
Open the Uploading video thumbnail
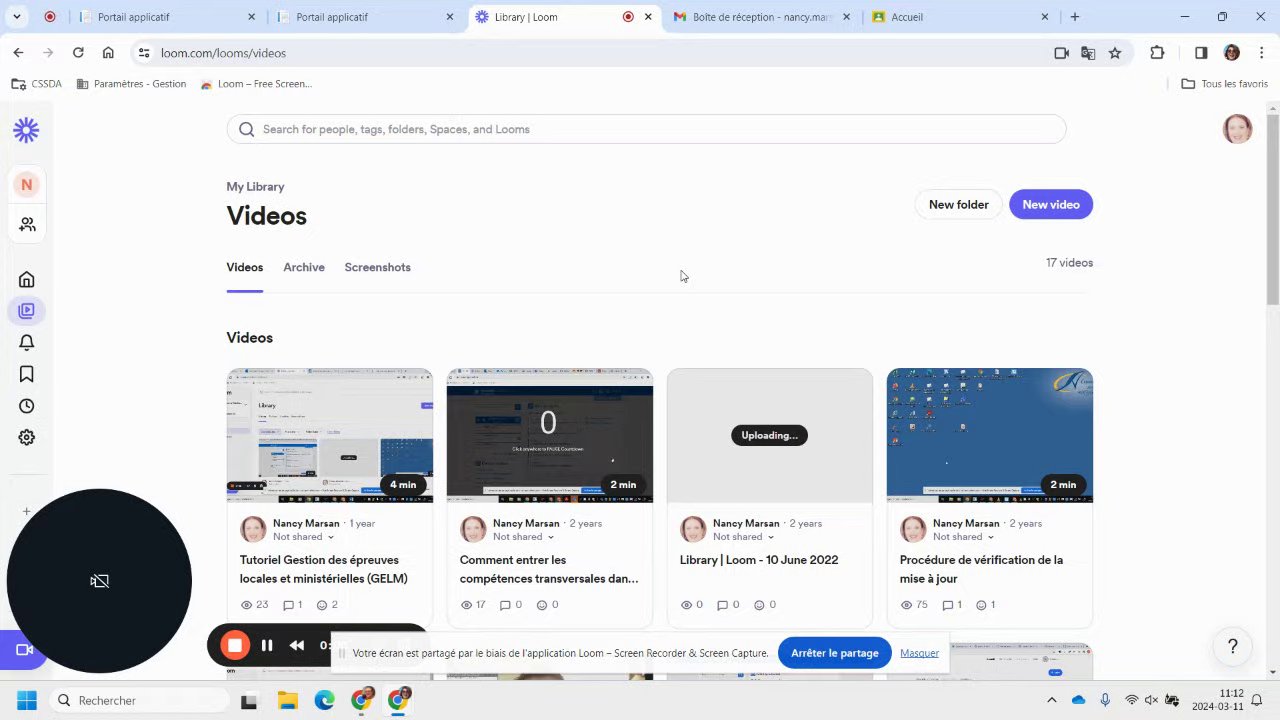[x=770, y=435]
